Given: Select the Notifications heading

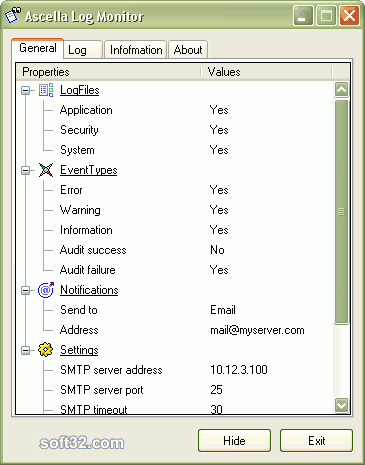Looking at the screenshot, I should (89, 290).
